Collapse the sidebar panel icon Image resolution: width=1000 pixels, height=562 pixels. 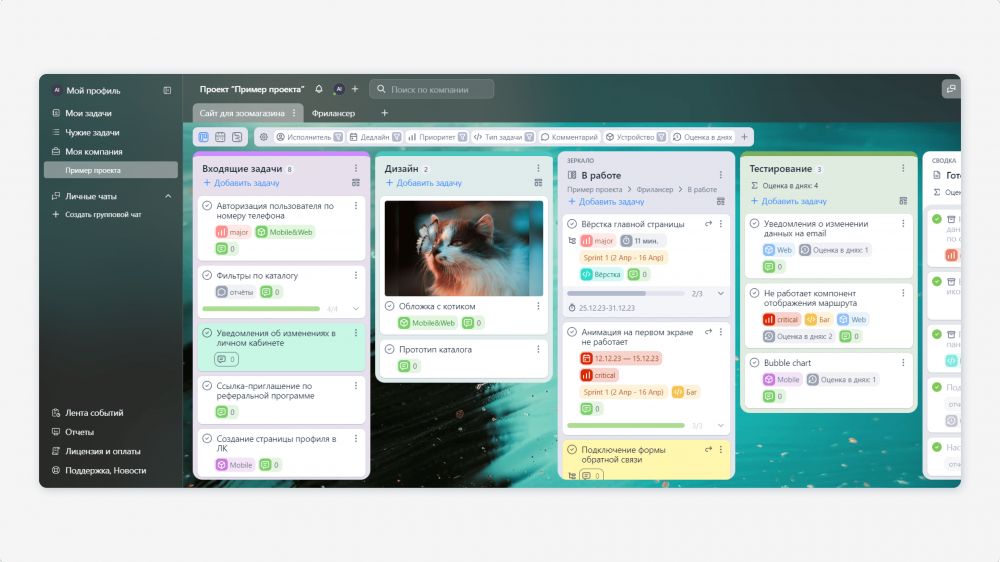pos(167,91)
